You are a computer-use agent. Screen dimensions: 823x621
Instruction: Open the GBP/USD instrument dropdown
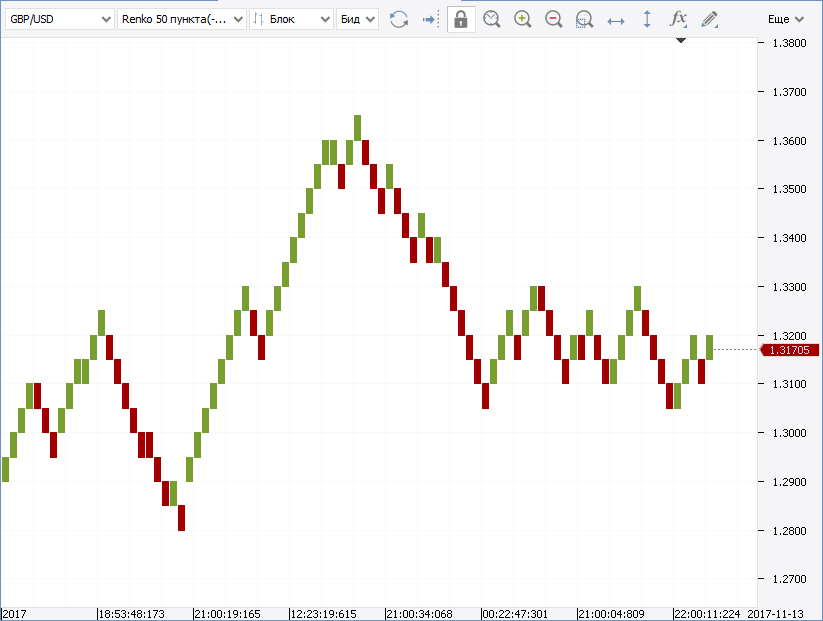click(x=59, y=19)
